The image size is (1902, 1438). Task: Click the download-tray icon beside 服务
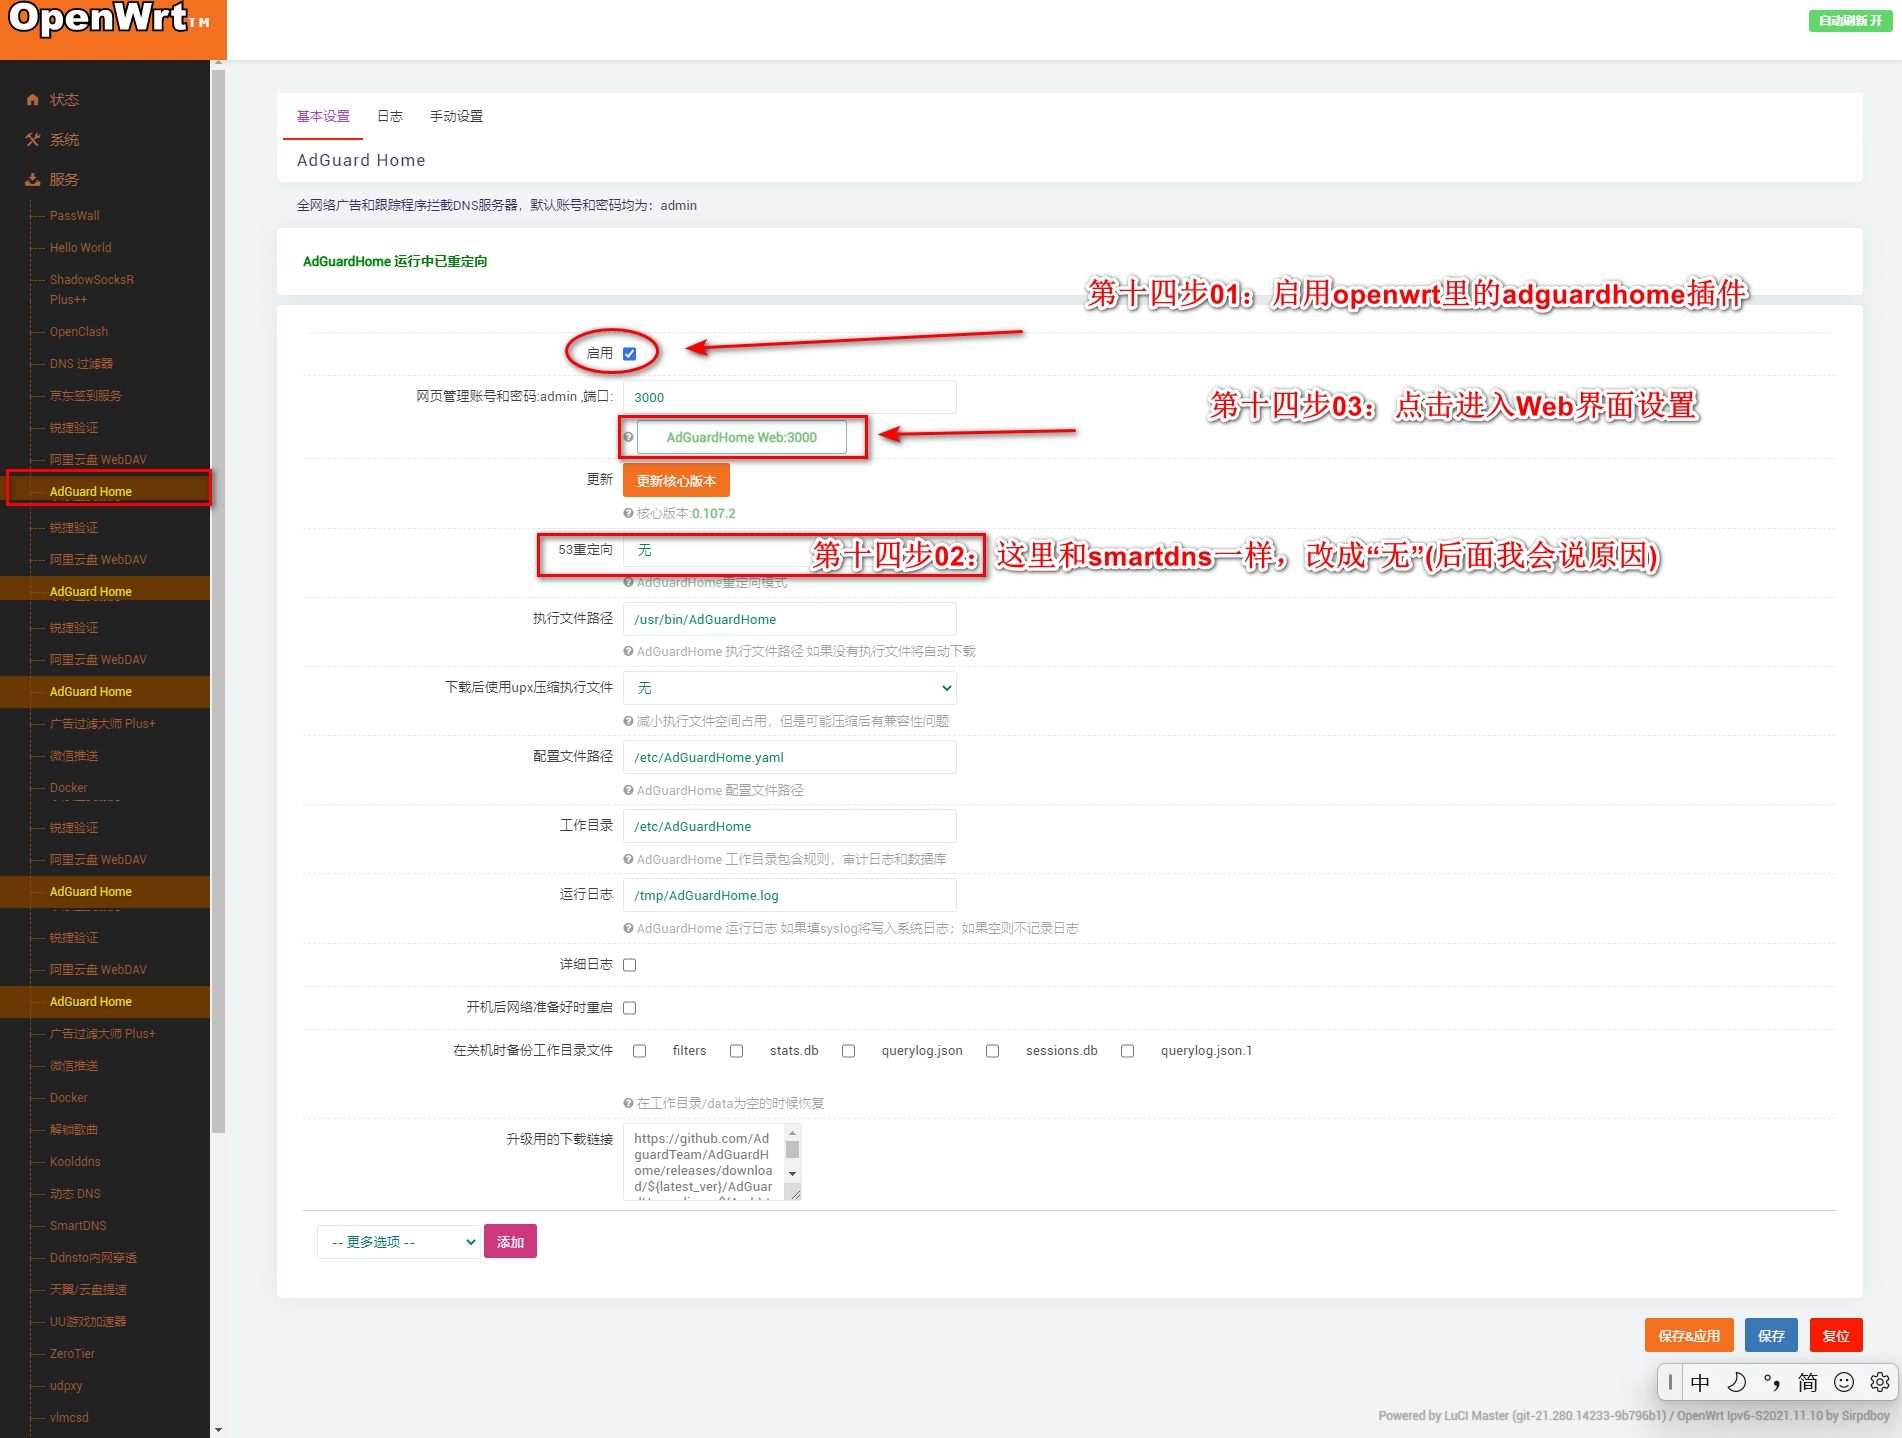(33, 180)
